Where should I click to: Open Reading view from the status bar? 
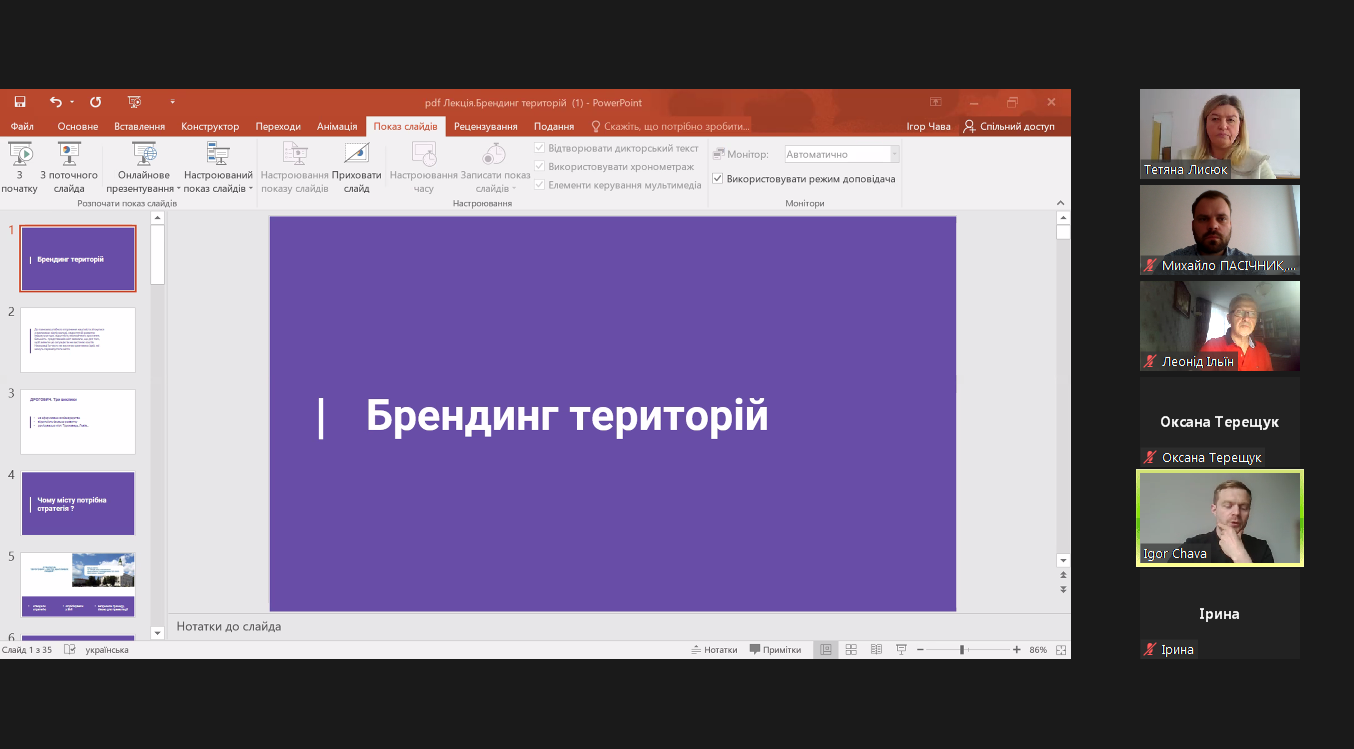[875, 649]
